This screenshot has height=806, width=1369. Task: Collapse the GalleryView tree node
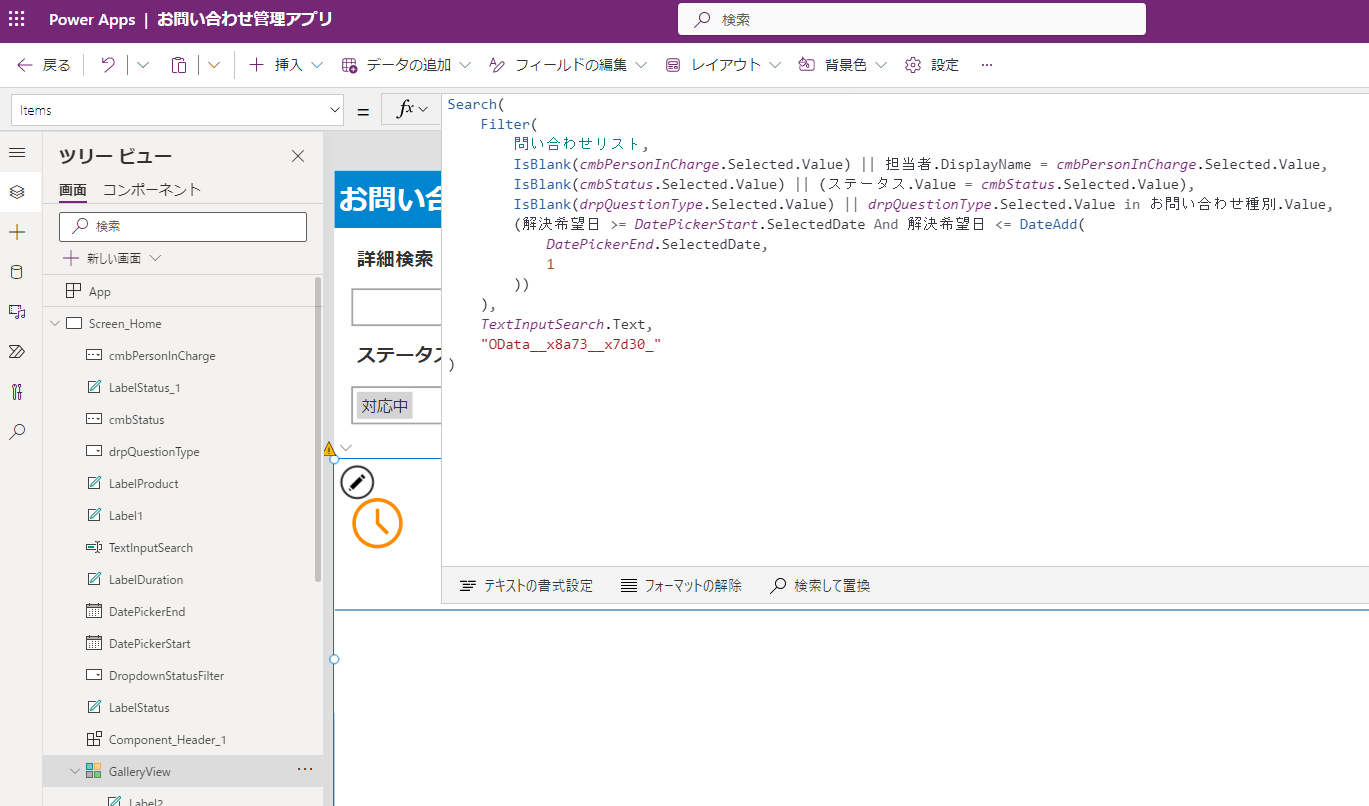(x=74, y=772)
